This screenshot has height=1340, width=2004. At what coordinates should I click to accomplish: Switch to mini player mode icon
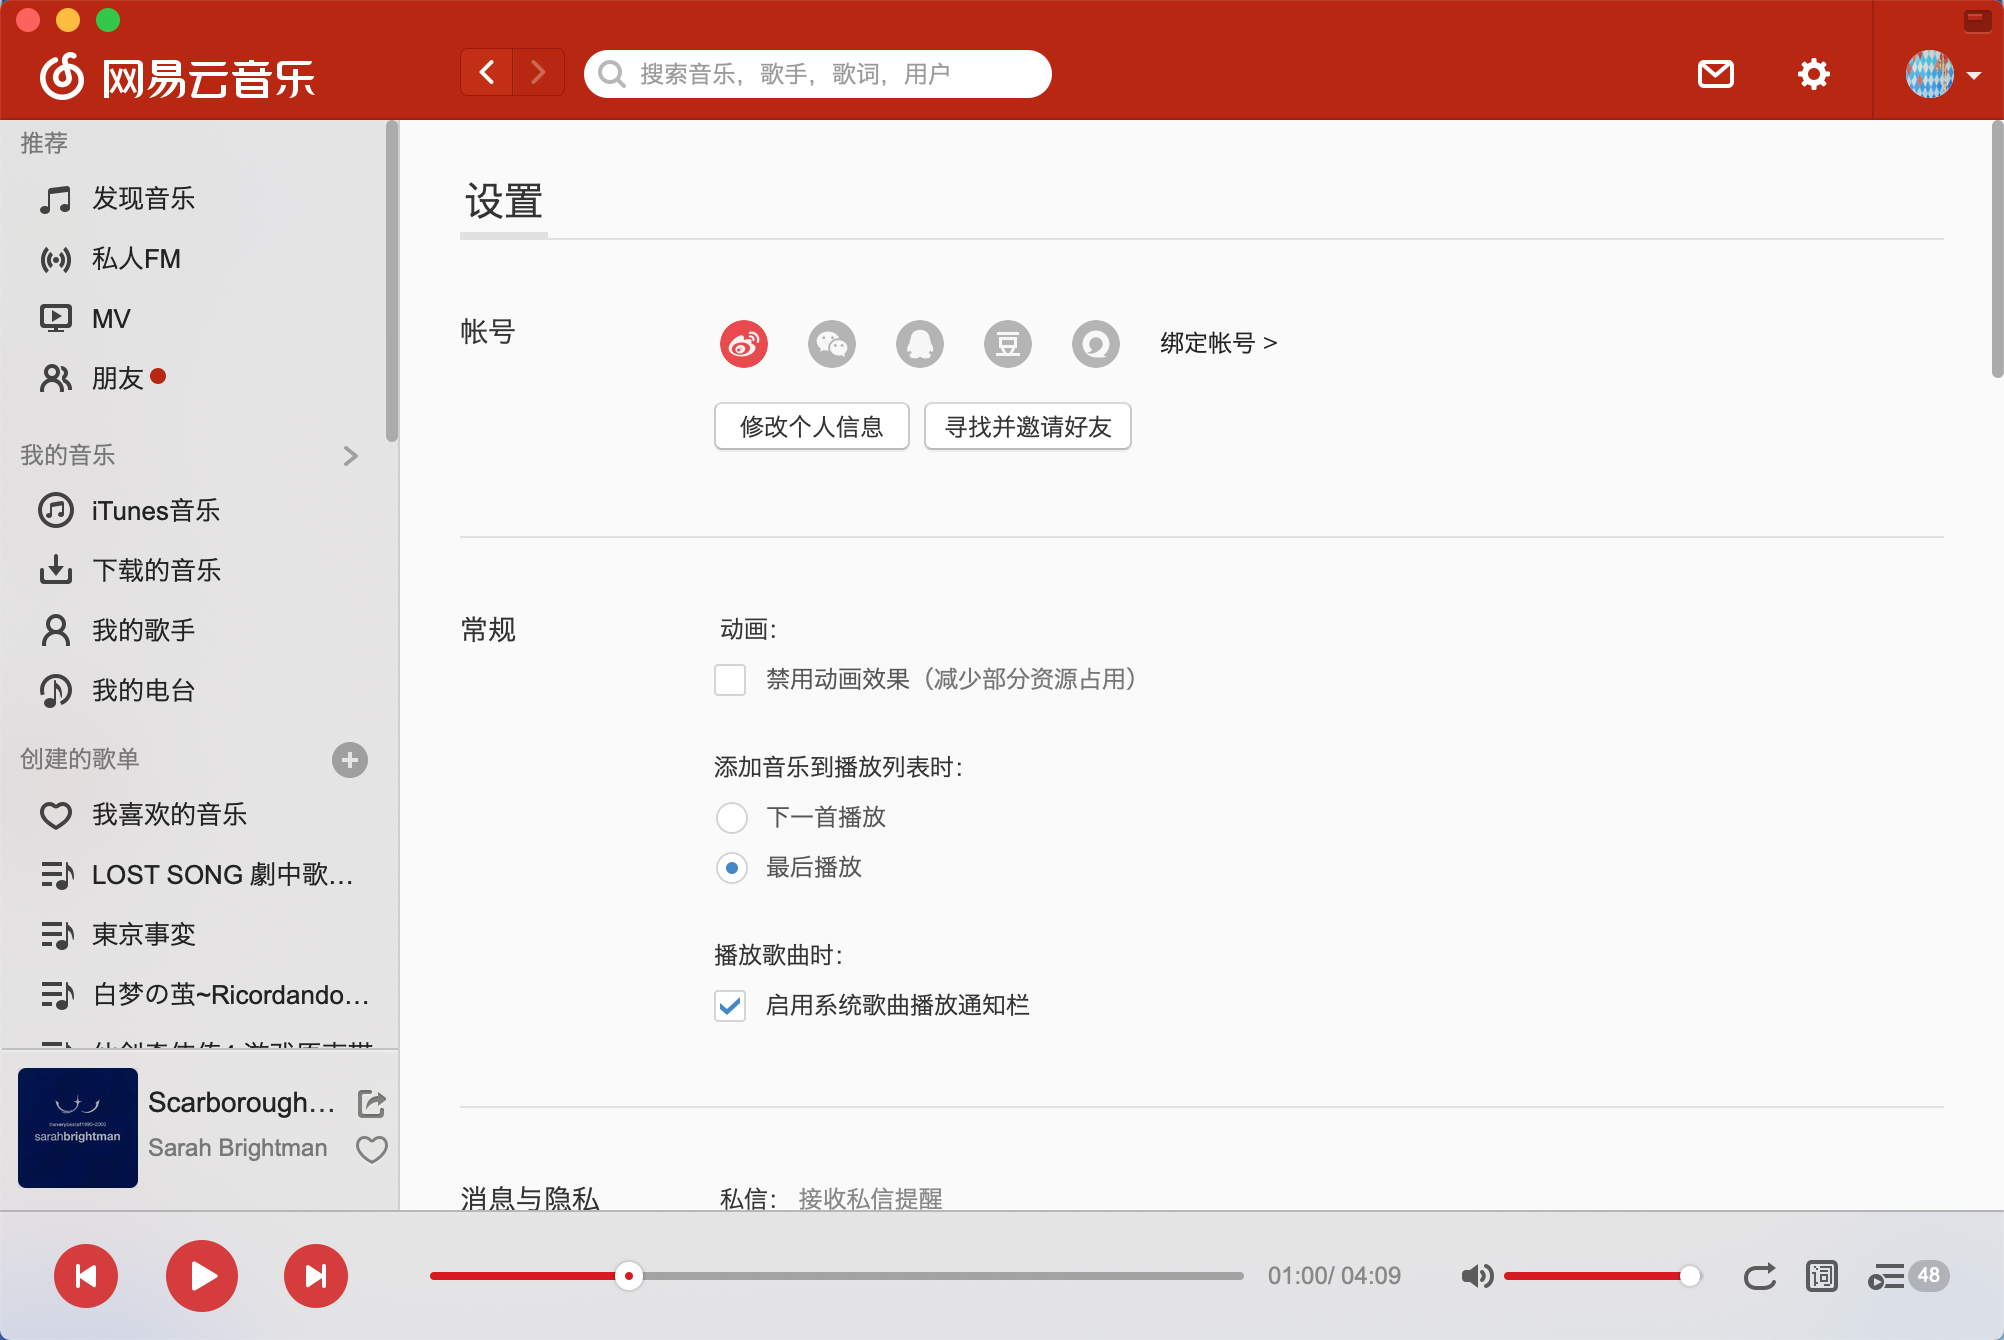[1977, 20]
